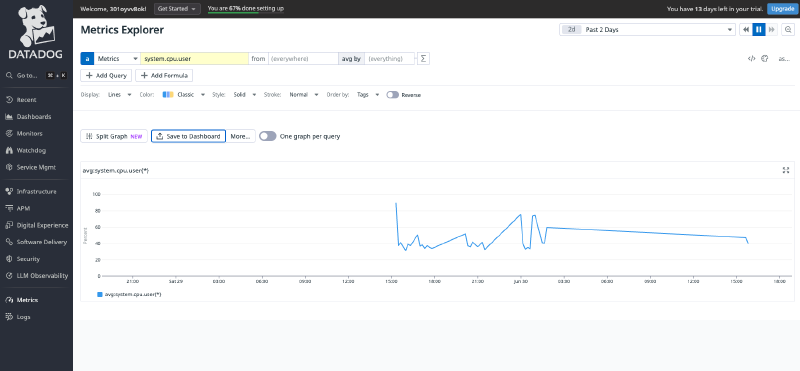Open the Go to search

click(x=36, y=75)
